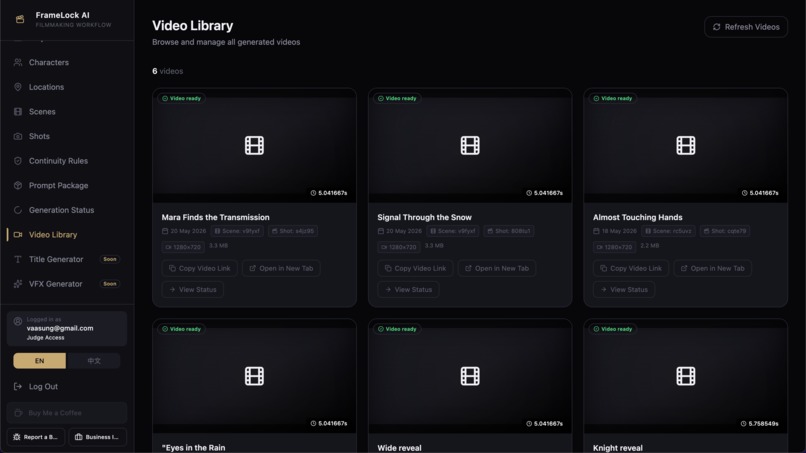
Task: Click film strip icon on Knight reveal card
Action: (x=686, y=376)
